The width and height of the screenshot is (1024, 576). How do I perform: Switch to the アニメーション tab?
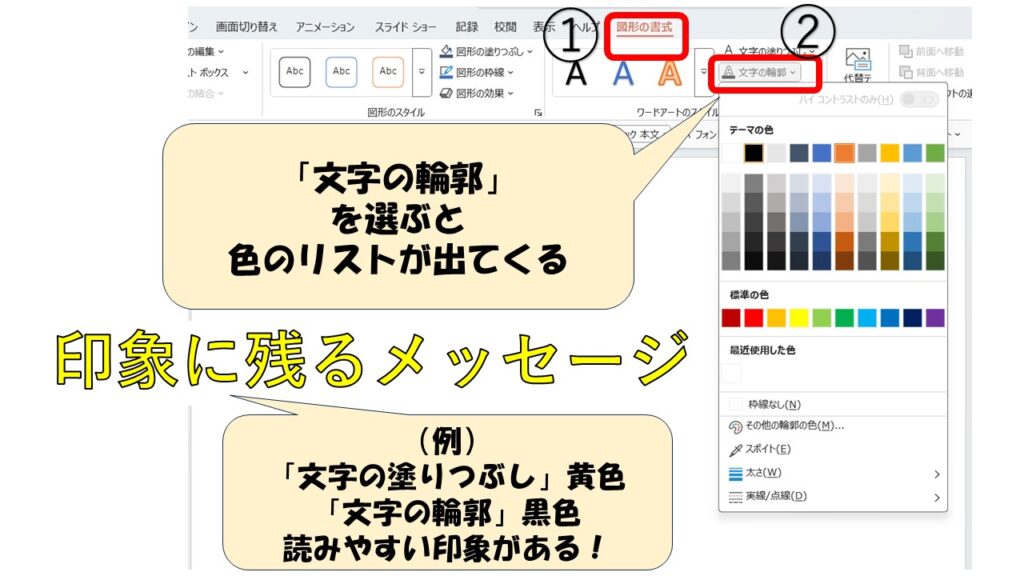point(325,27)
